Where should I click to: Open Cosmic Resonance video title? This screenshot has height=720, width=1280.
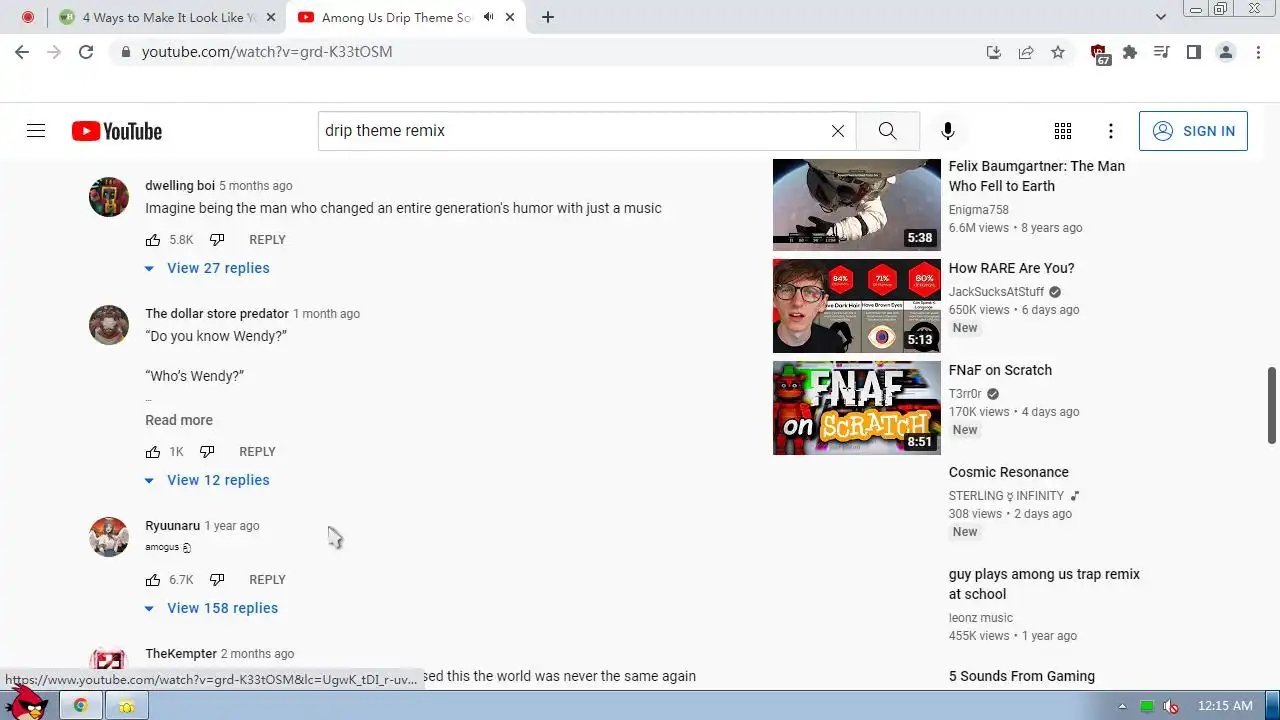1008,472
